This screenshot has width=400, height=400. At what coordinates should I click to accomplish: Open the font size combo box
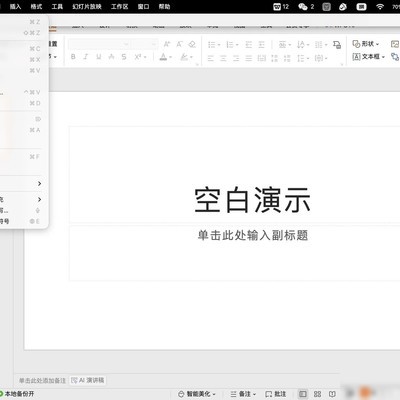[x=144, y=44]
